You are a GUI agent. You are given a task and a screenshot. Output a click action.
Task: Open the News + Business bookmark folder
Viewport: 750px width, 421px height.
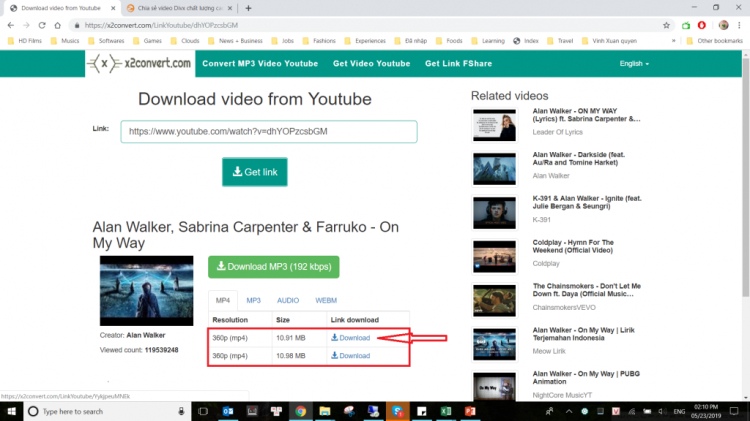coord(235,41)
